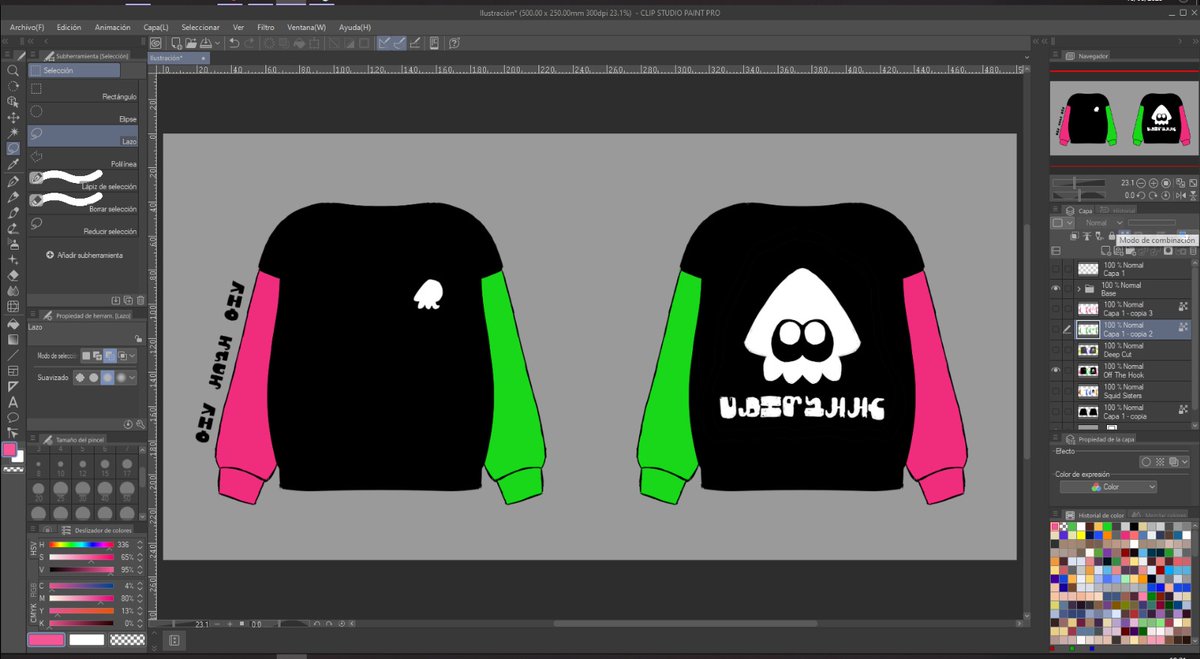Screen dimensions: 1200x659
Task: Select the Elipse selection subtool
Action: (83, 115)
